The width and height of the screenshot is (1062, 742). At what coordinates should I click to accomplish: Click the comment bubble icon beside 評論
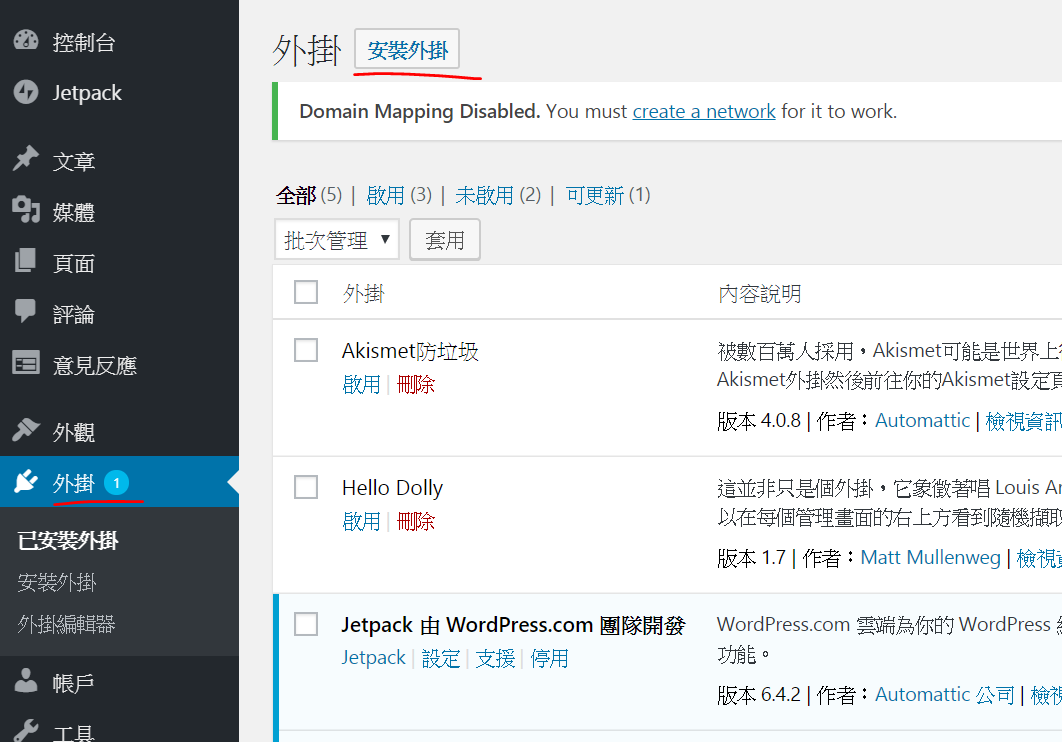(26, 311)
